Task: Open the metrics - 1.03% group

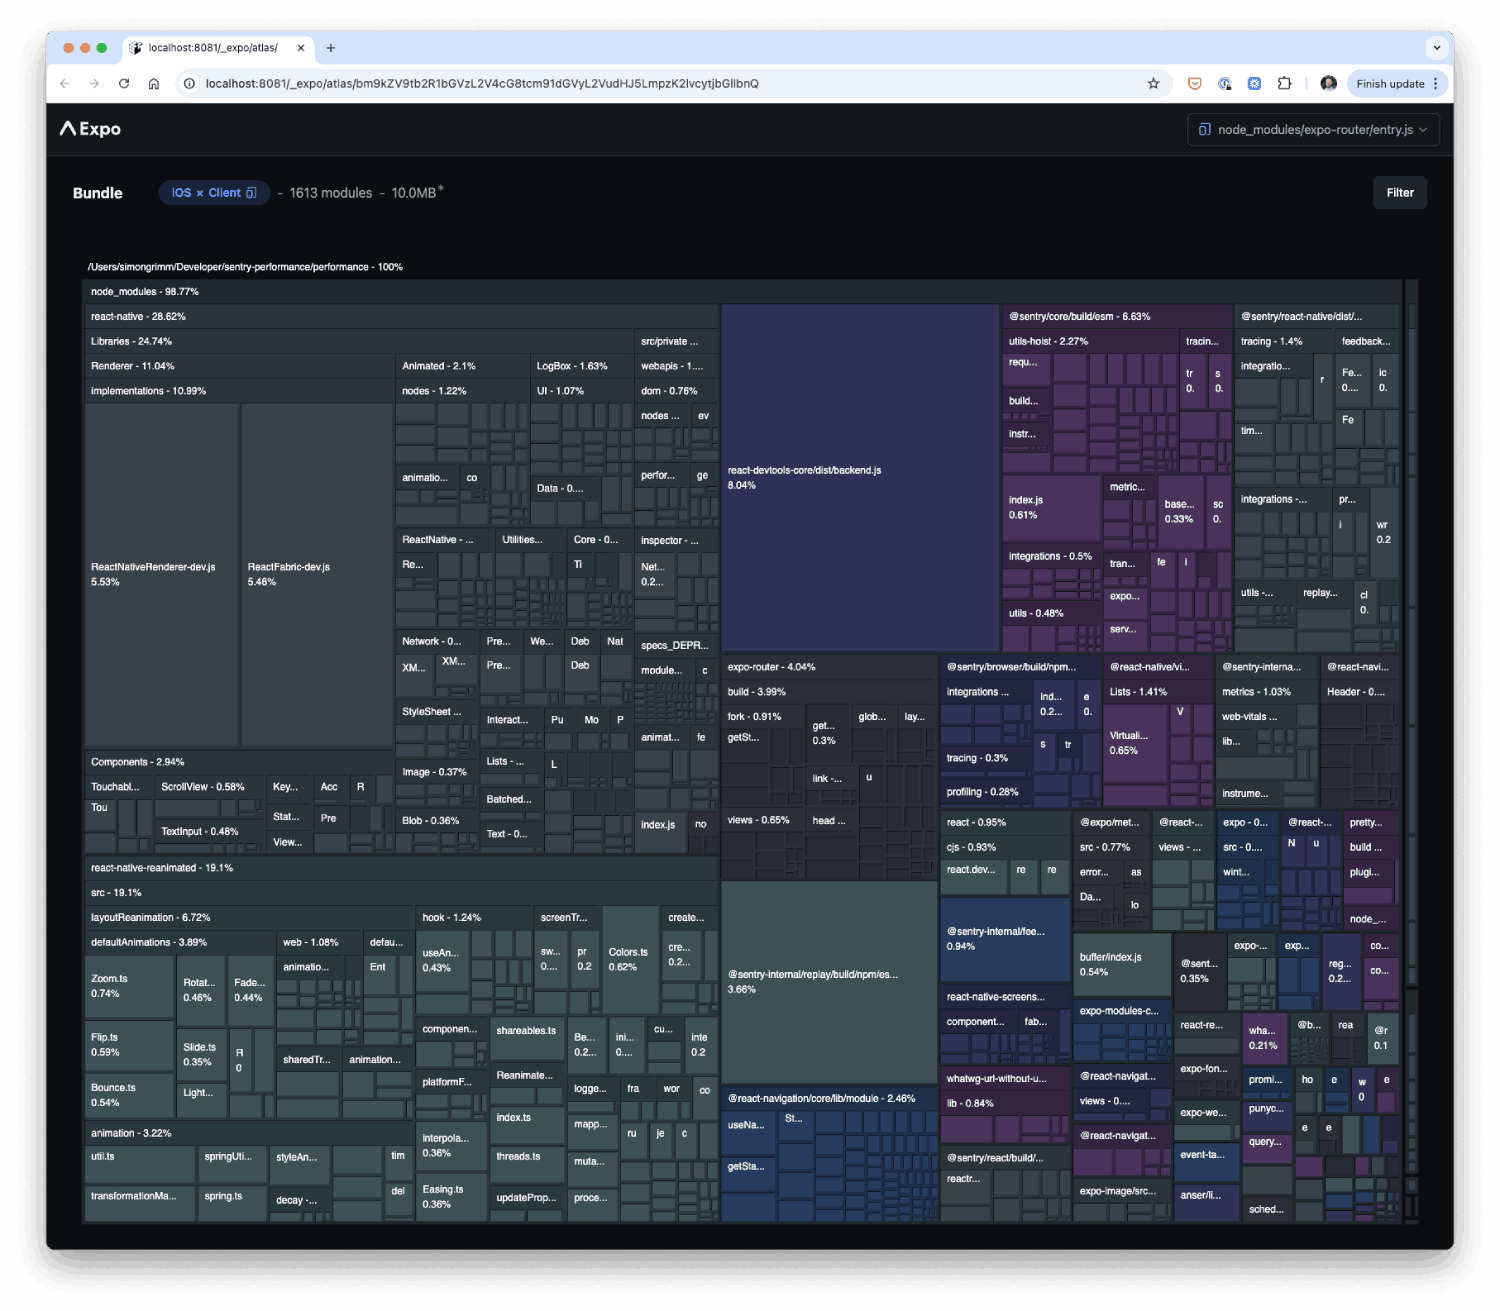Action: coord(1266,693)
